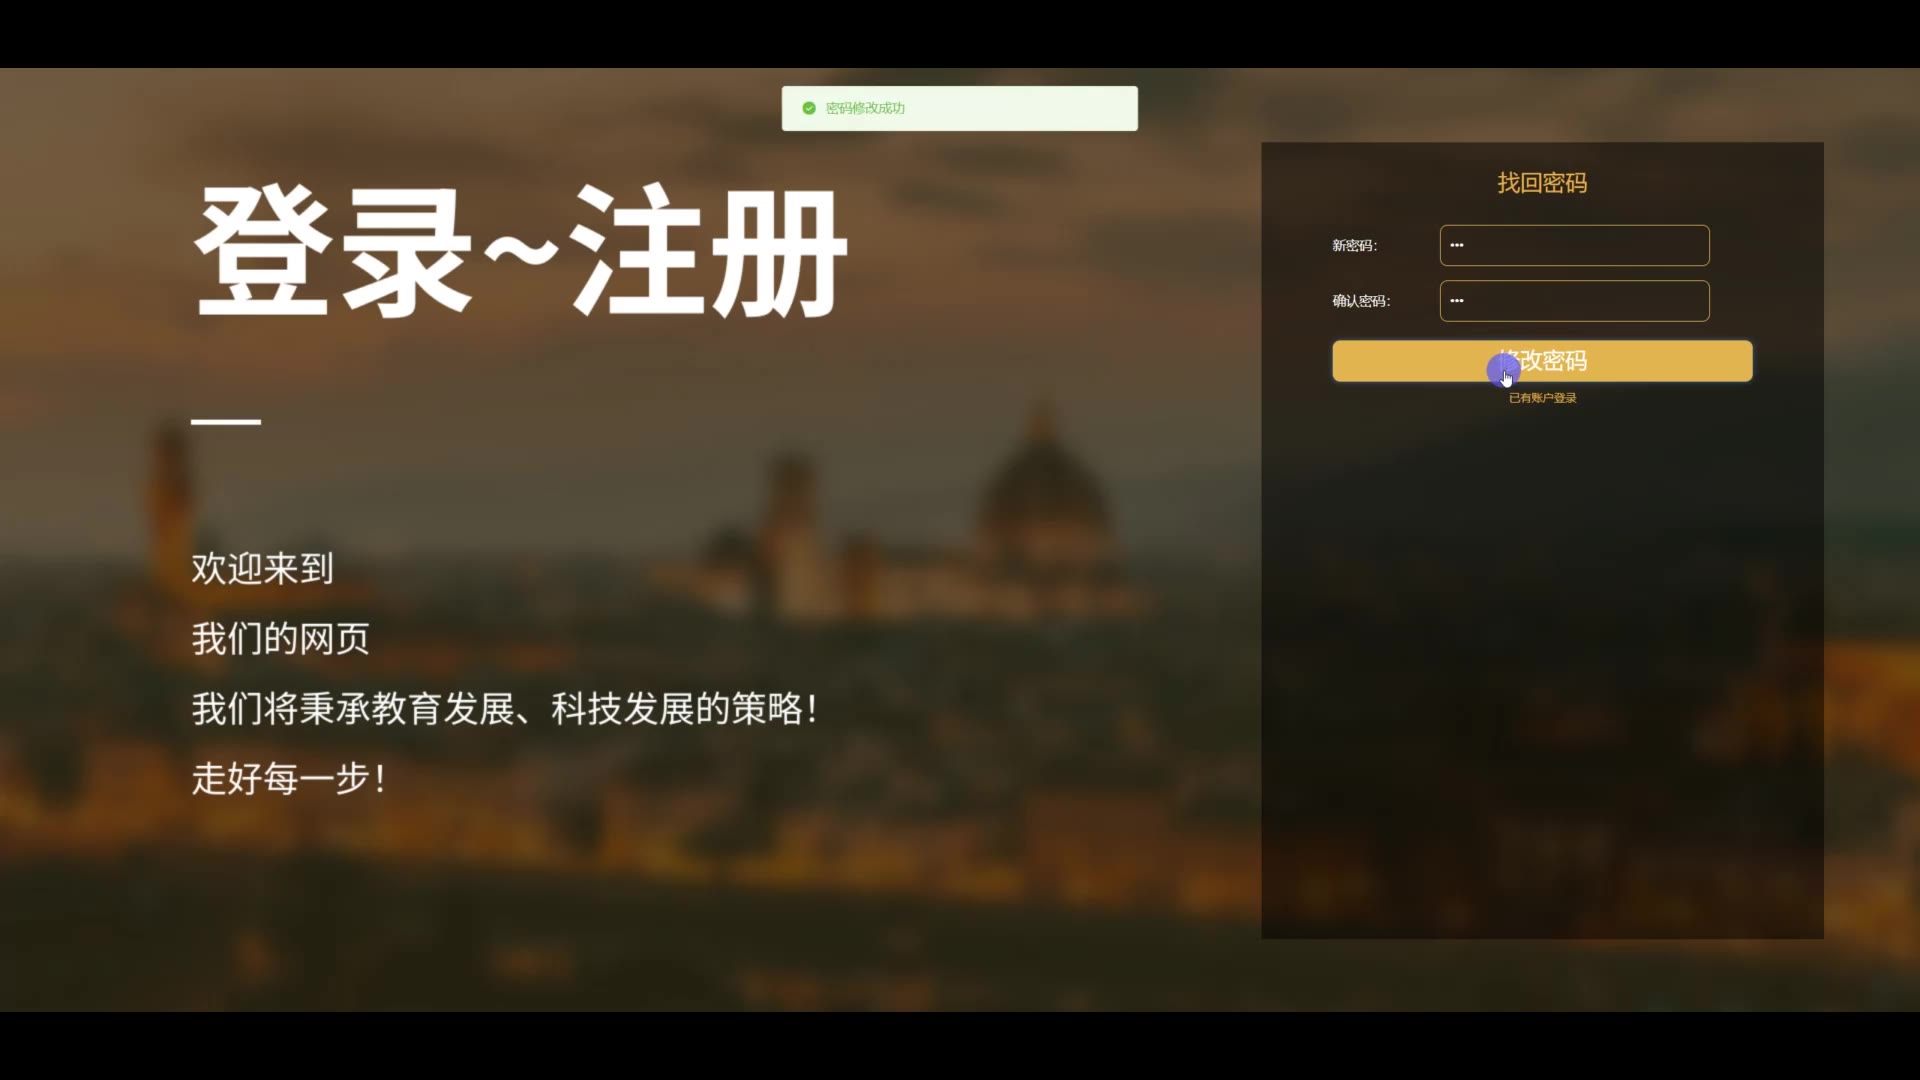Click the masked dots in 确认密码 field
The image size is (1920, 1080).
coord(1457,301)
